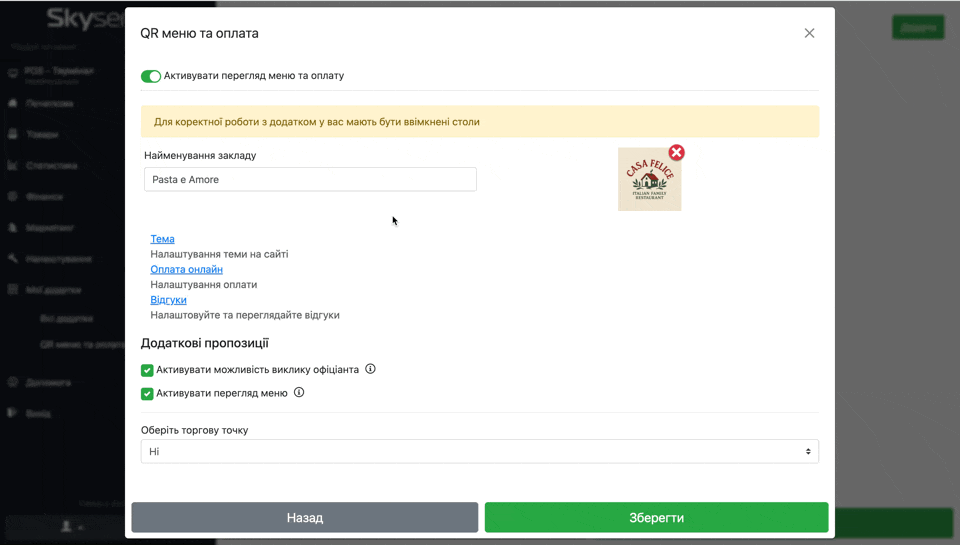
Task: Uncheck the Активувати перегляд меню checkbox
Action: point(147,394)
